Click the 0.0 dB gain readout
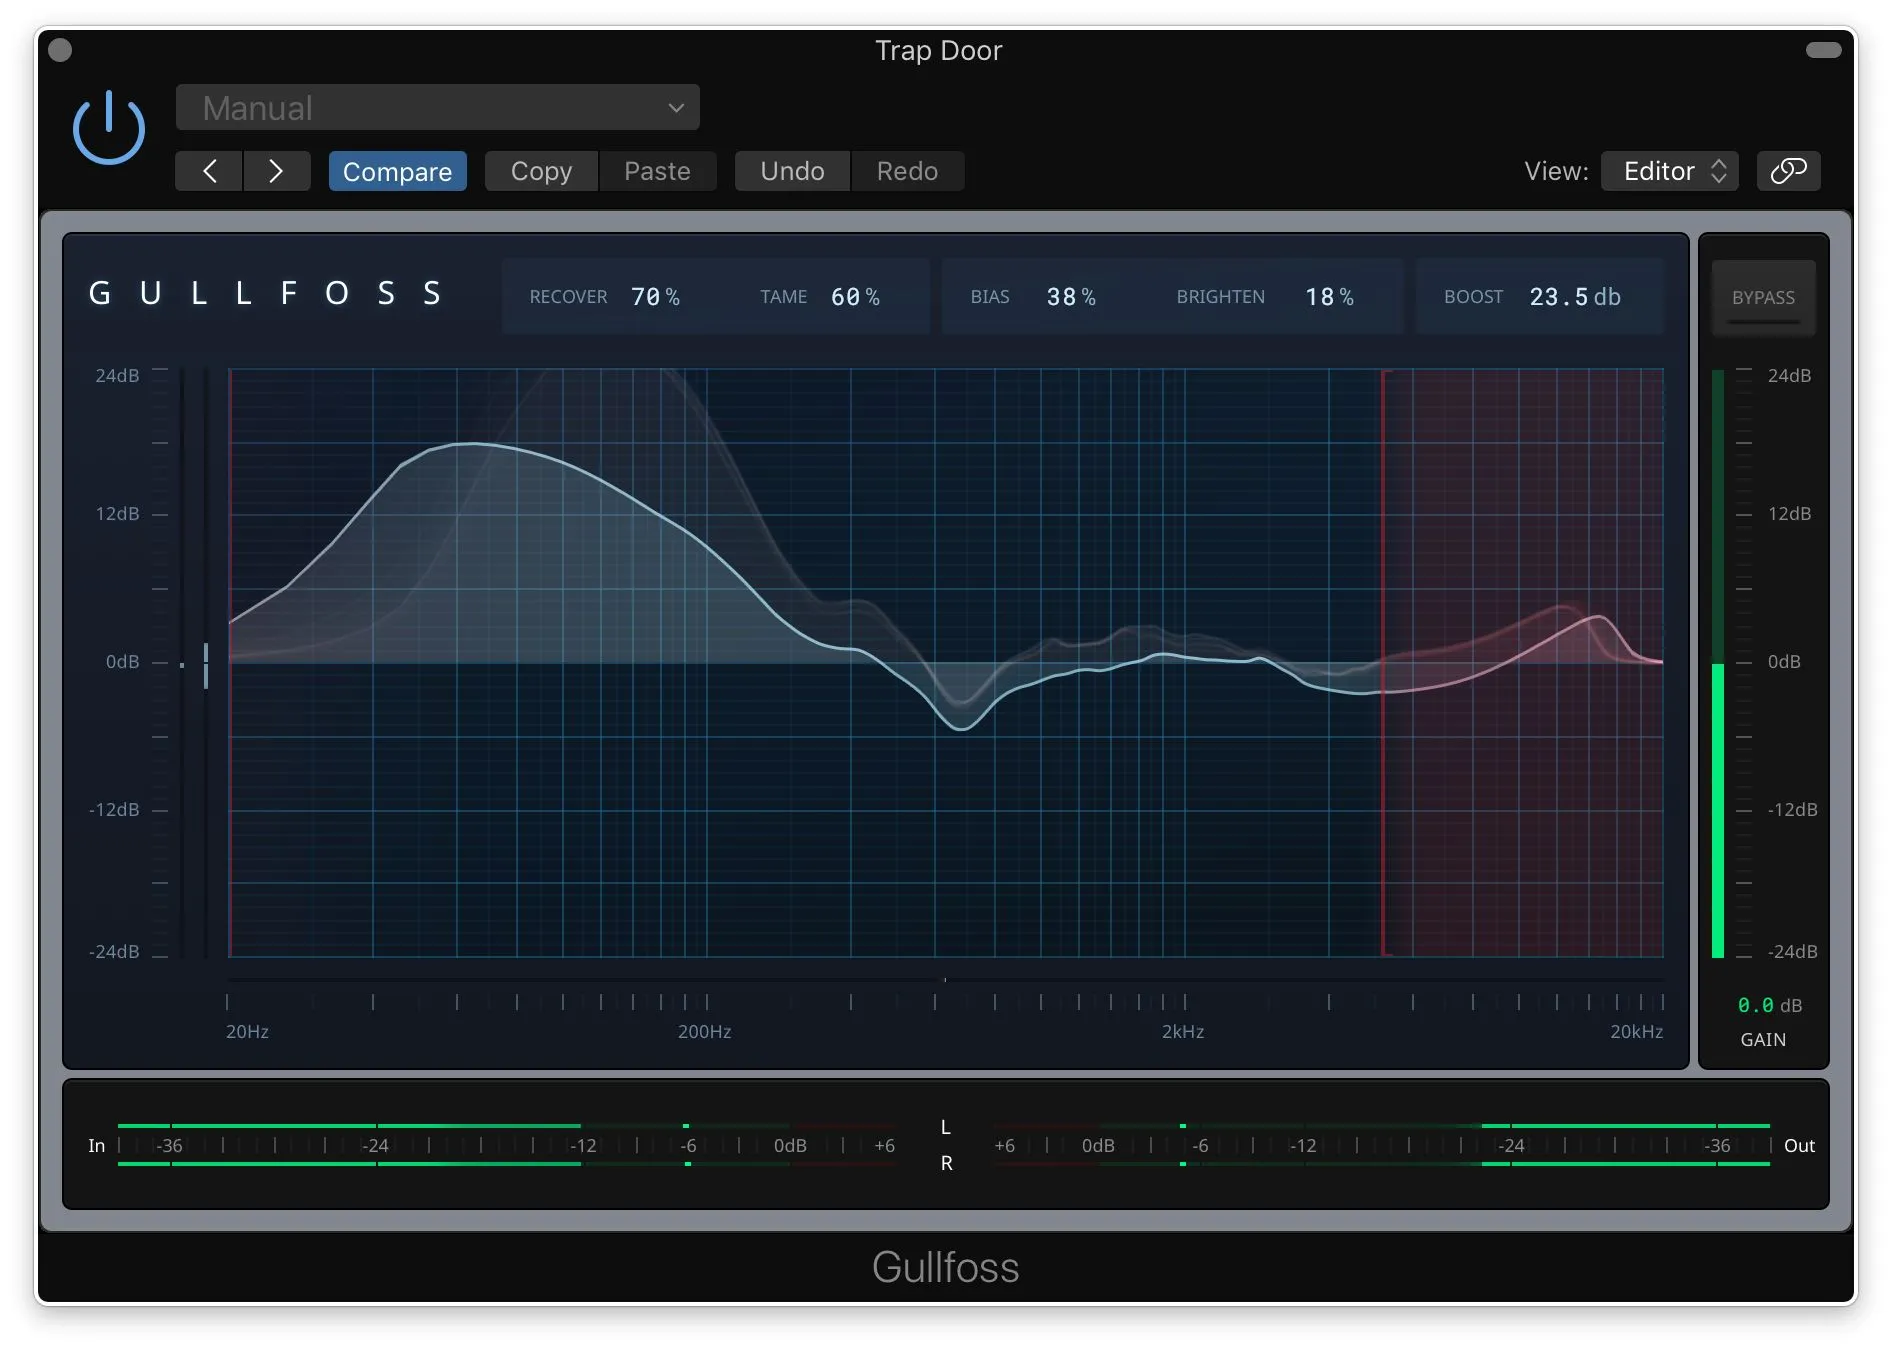The height and width of the screenshot is (1348, 1892). click(1769, 1005)
